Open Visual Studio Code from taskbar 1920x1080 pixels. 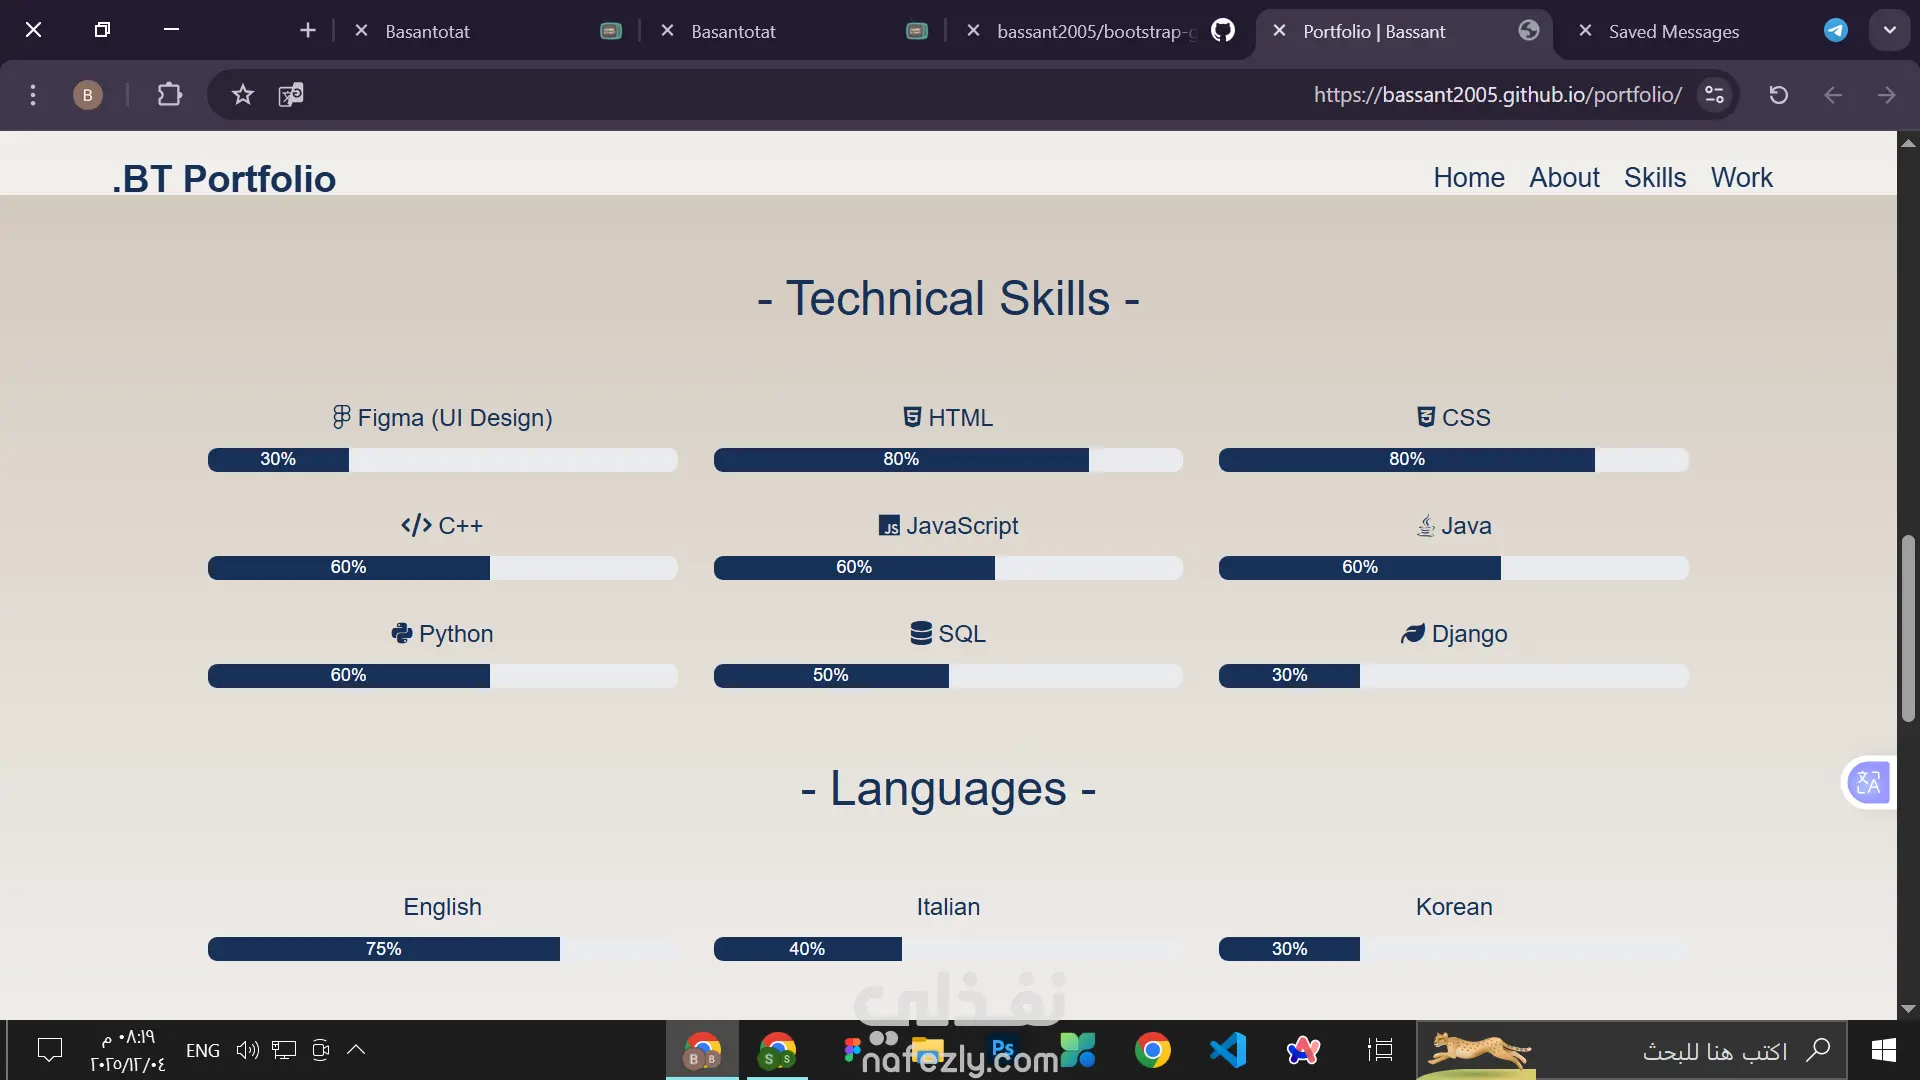[1228, 1050]
